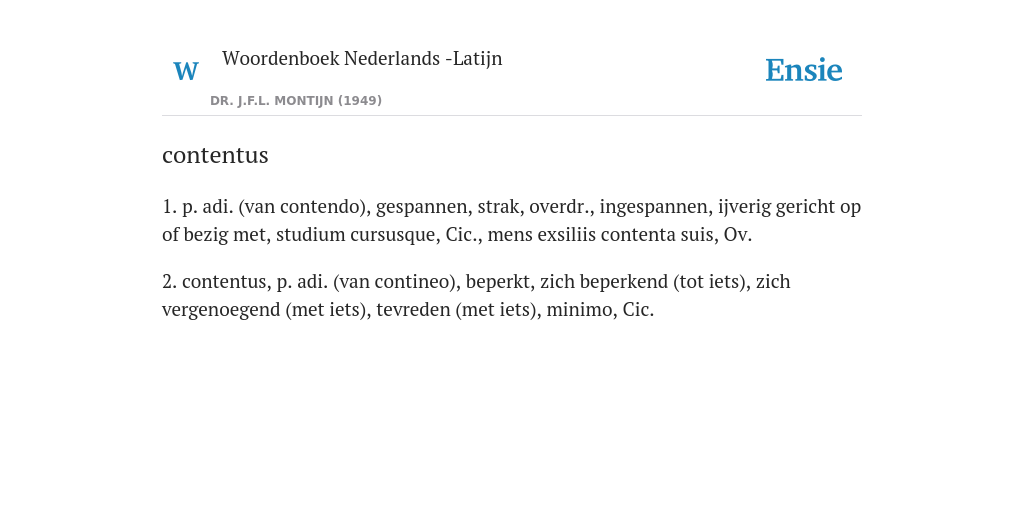Viewport: 1024px width, 512px height.
Task: Click the 'Ov.' citation in entry one
Action: [738, 235]
